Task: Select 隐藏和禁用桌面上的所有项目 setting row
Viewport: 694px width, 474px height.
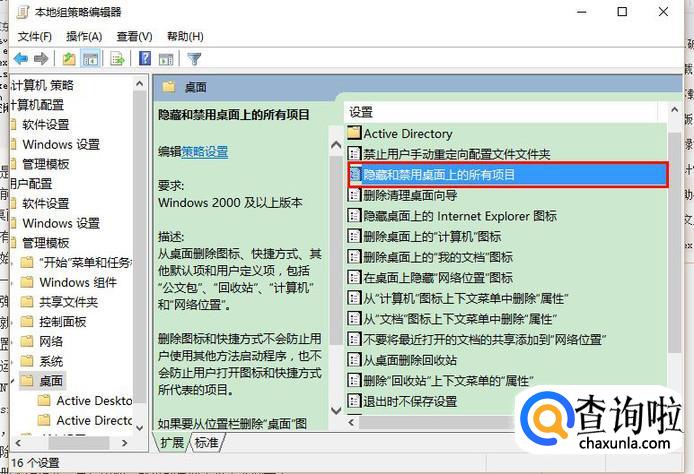Action: [x=508, y=174]
